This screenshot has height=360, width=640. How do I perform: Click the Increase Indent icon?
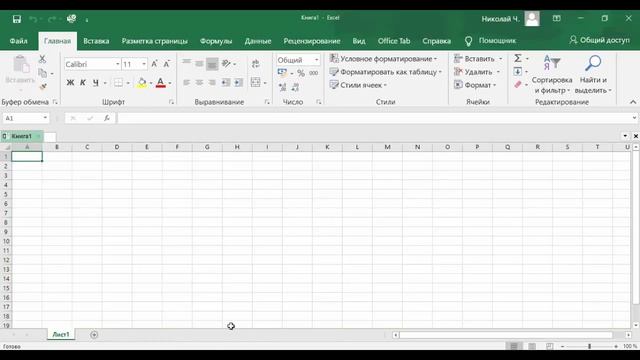238,83
